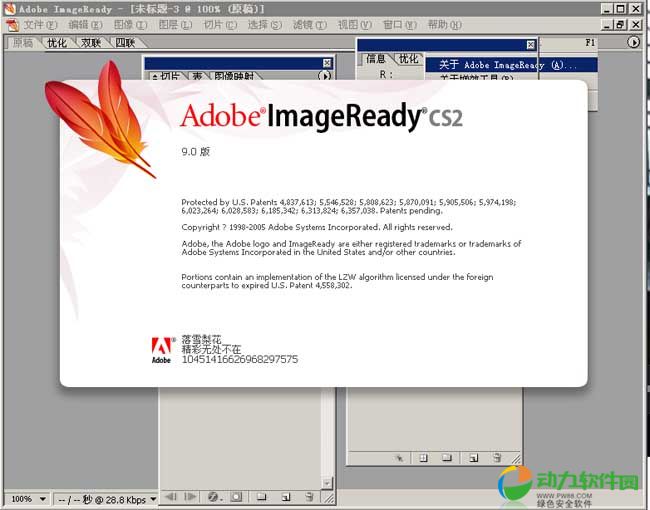This screenshot has width=650, height=510.
Task: Click the new folder icon in left panel
Action: point(261,496)
